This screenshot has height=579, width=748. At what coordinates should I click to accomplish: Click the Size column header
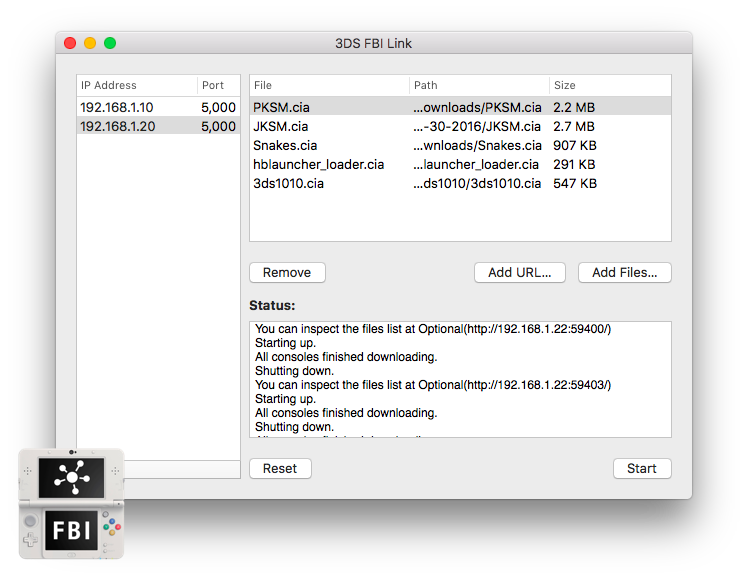(x=610, y=85)
